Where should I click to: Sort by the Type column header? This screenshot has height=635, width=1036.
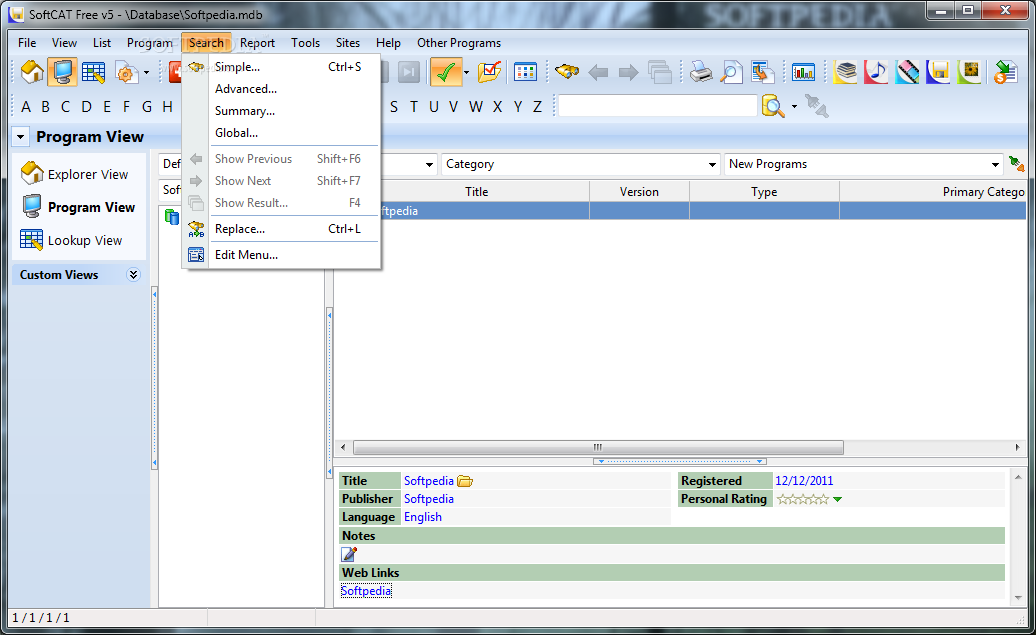[x=764, y=192]
